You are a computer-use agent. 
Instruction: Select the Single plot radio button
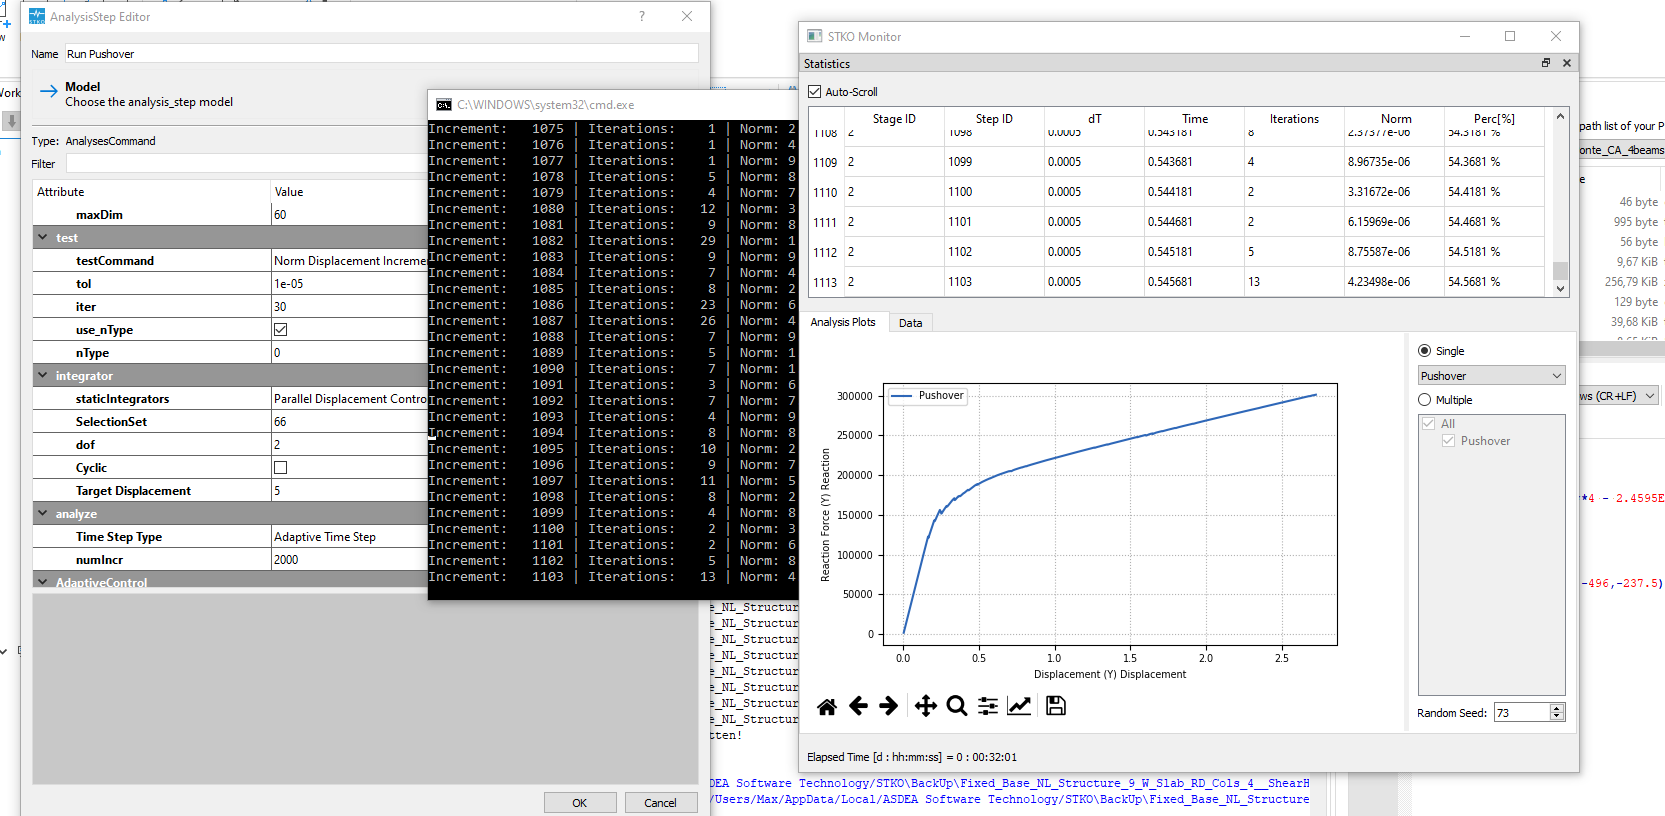coord(1425,351)
